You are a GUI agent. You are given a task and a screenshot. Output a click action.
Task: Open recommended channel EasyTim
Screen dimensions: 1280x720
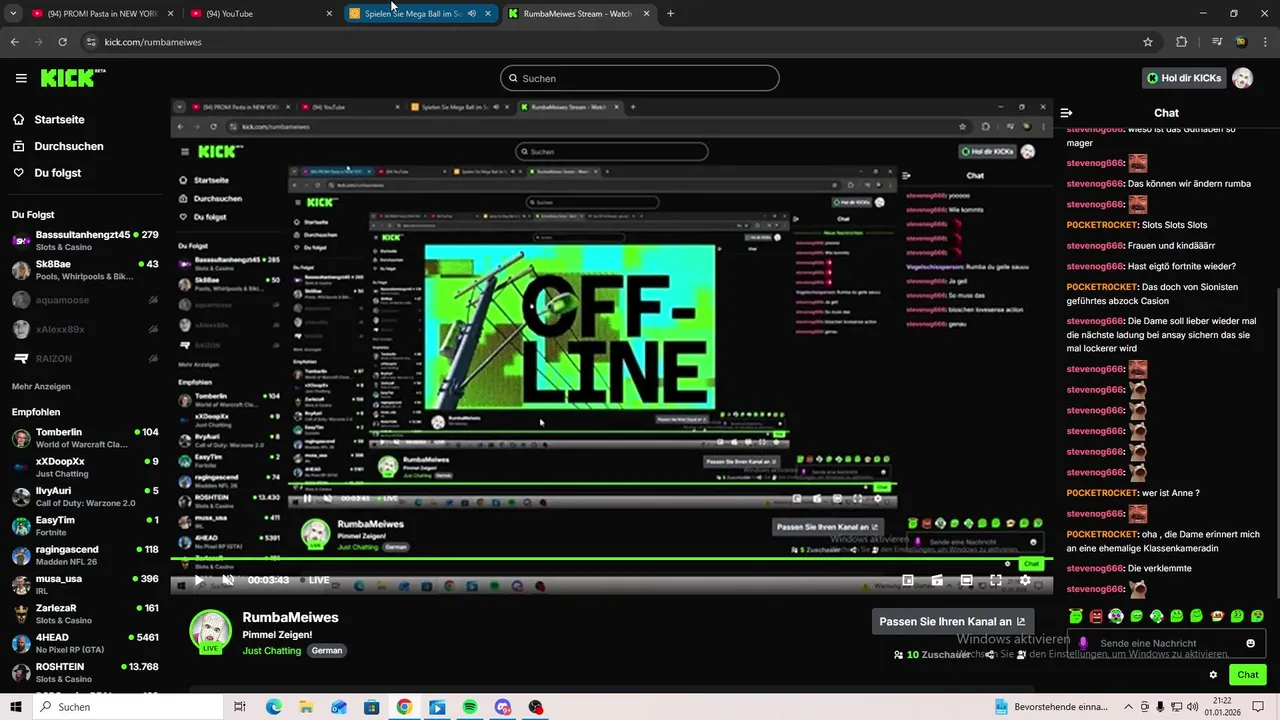(85, 526)
